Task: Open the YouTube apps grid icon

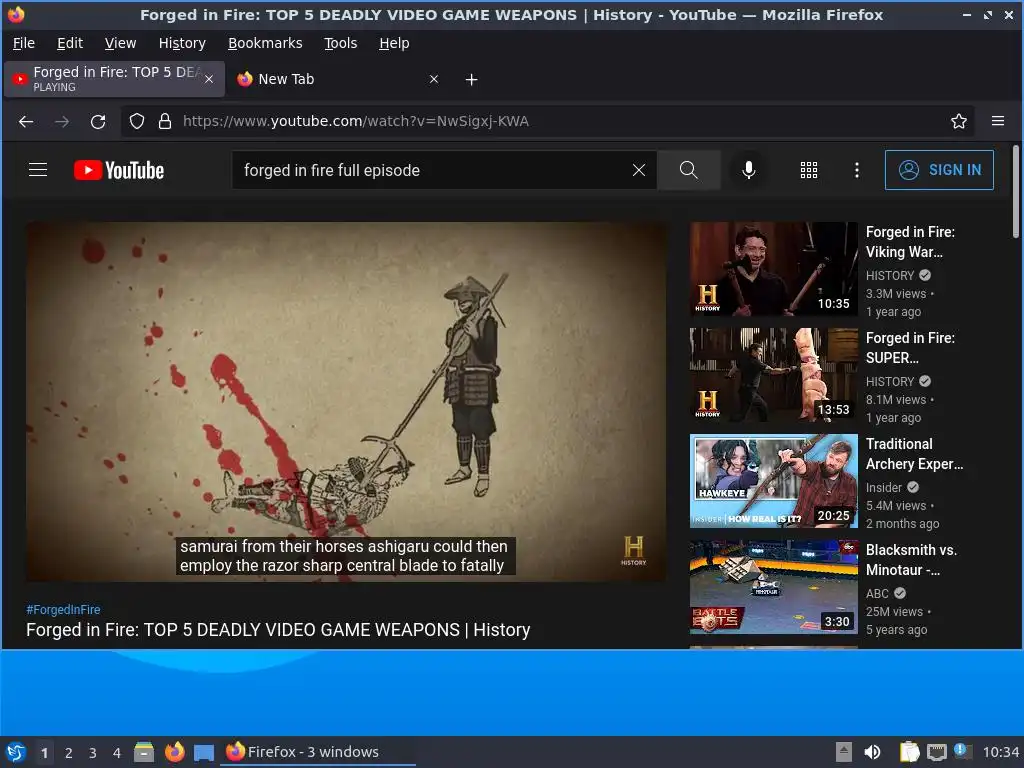Action: [x=808, y=170]
